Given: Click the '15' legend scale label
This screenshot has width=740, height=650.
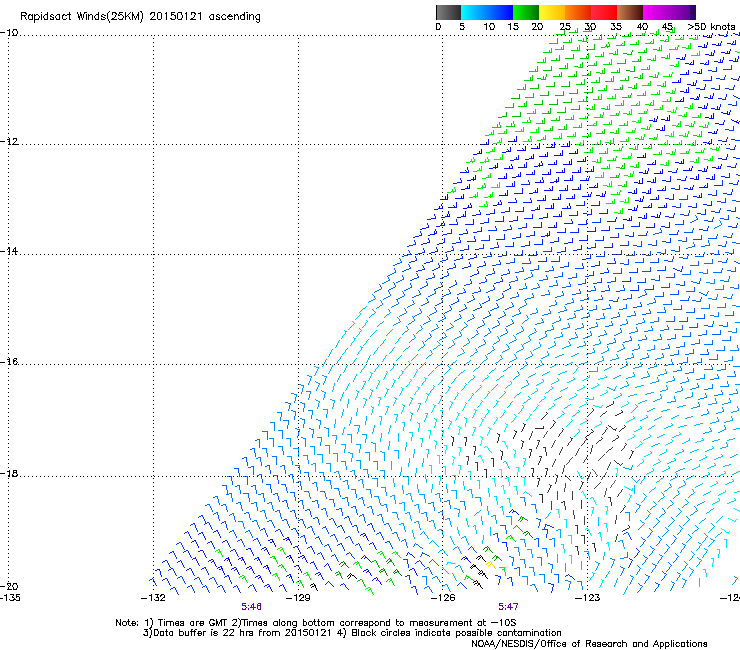Looking at the screenshot, I should (513, 26).
